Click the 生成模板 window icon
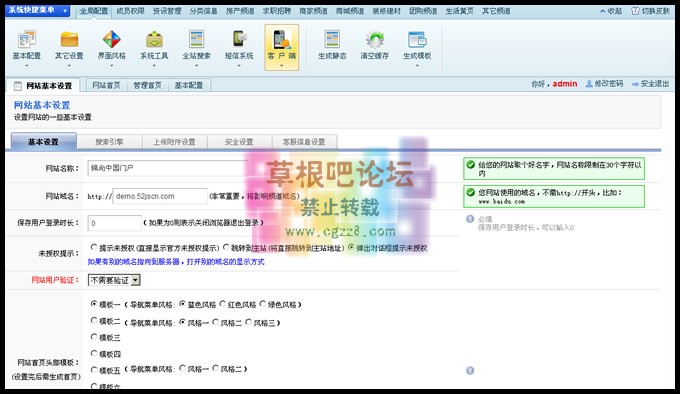This screenshot has width=680, height=394. point(417,39)
